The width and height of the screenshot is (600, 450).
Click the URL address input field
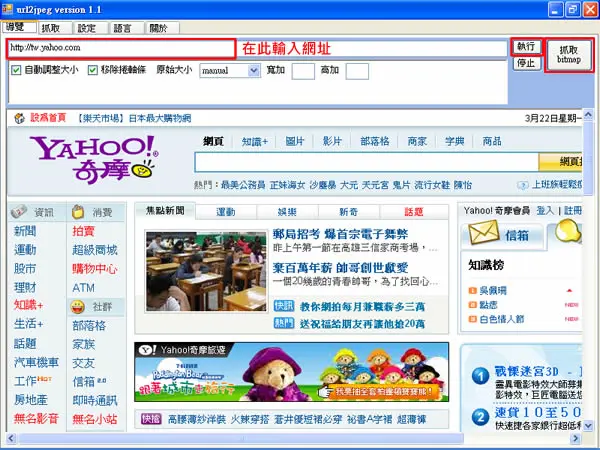click(121, 48)
